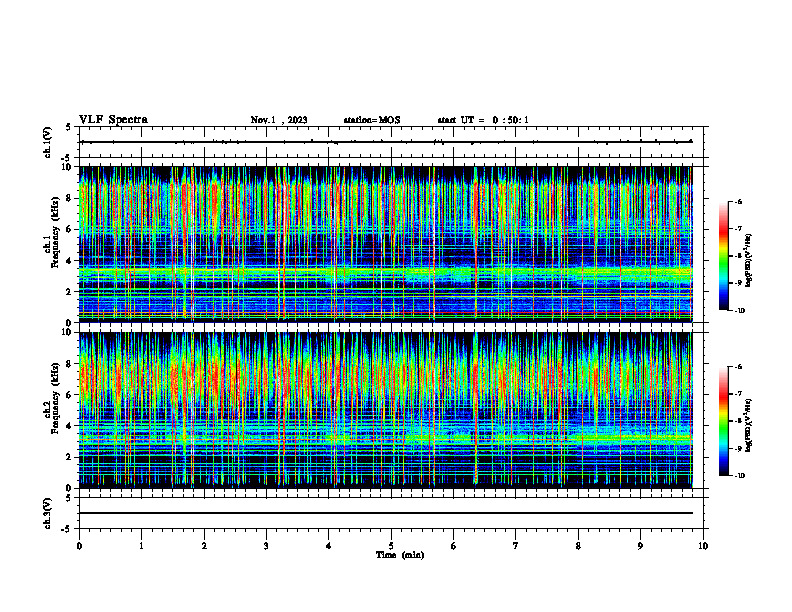
Task: Click the ch.3 voltage trace line
Action: coord(385,513)
